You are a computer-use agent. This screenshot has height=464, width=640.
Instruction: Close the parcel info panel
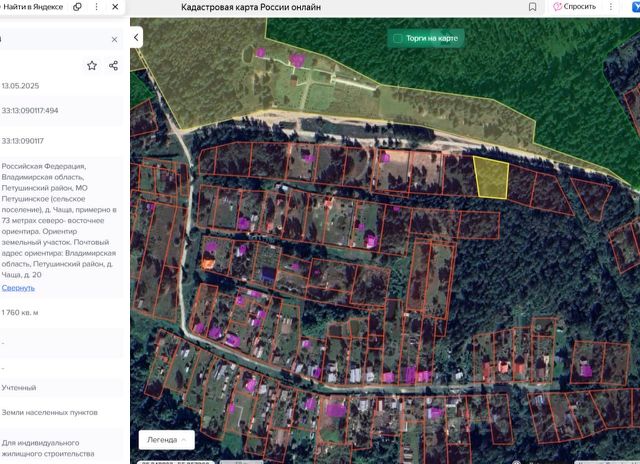point(114,40)
